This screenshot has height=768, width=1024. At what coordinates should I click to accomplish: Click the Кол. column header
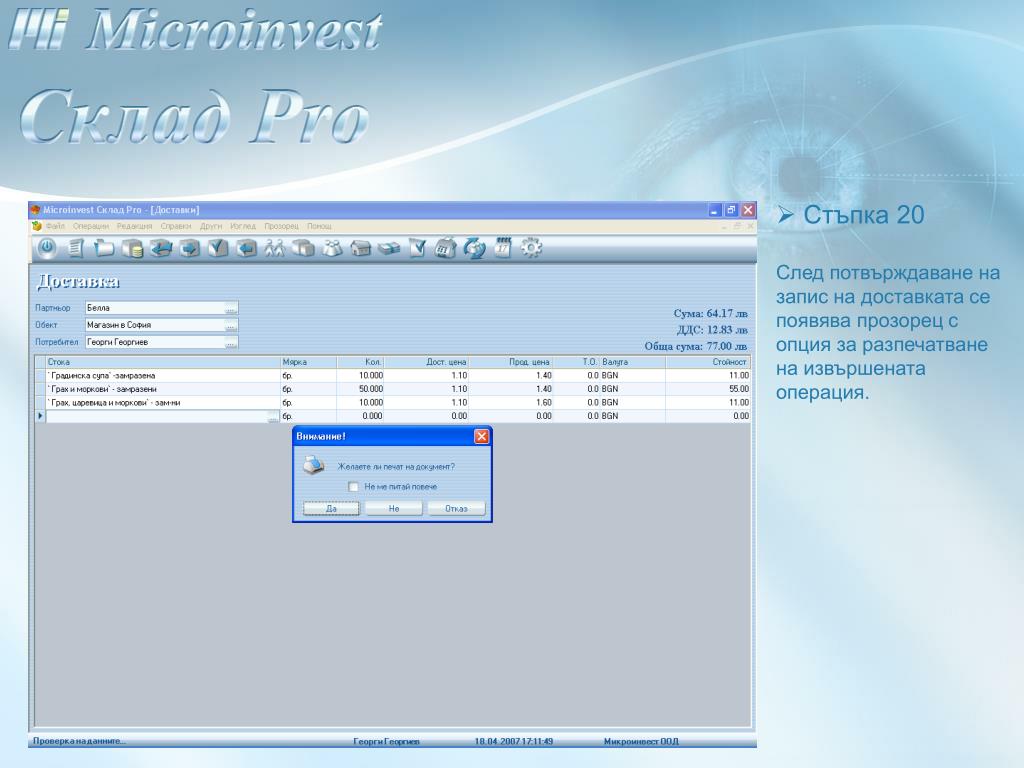click(360, 362)
